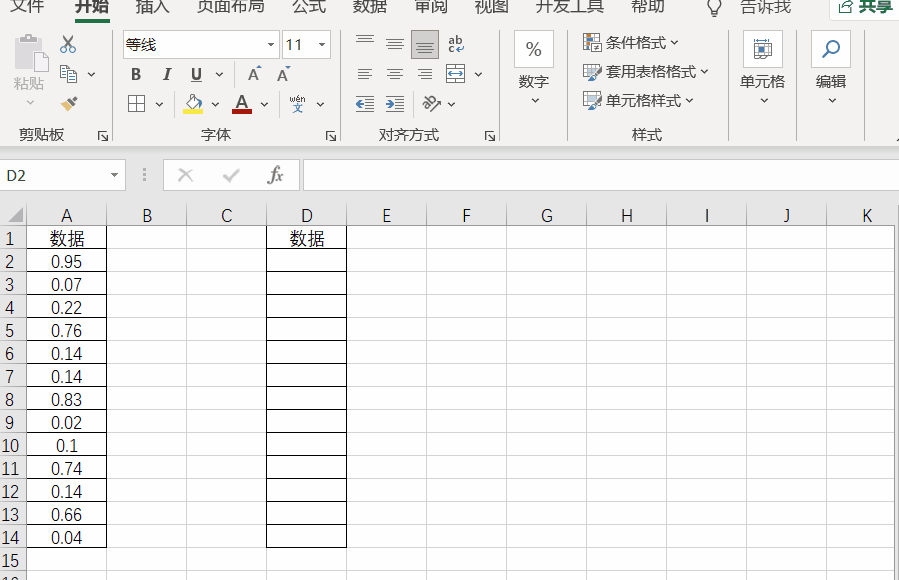899x580 pixels.
Task: Click the 共享 share button
Action: point(865,7)
